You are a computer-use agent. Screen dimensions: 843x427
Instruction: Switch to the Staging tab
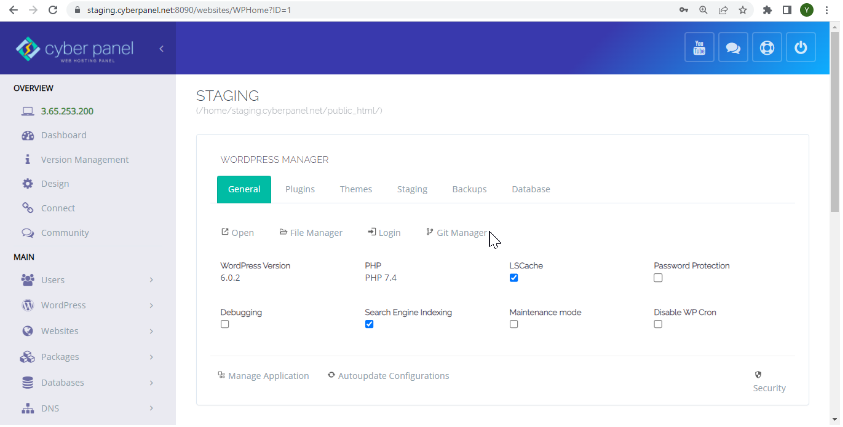(x=412, y=189)
